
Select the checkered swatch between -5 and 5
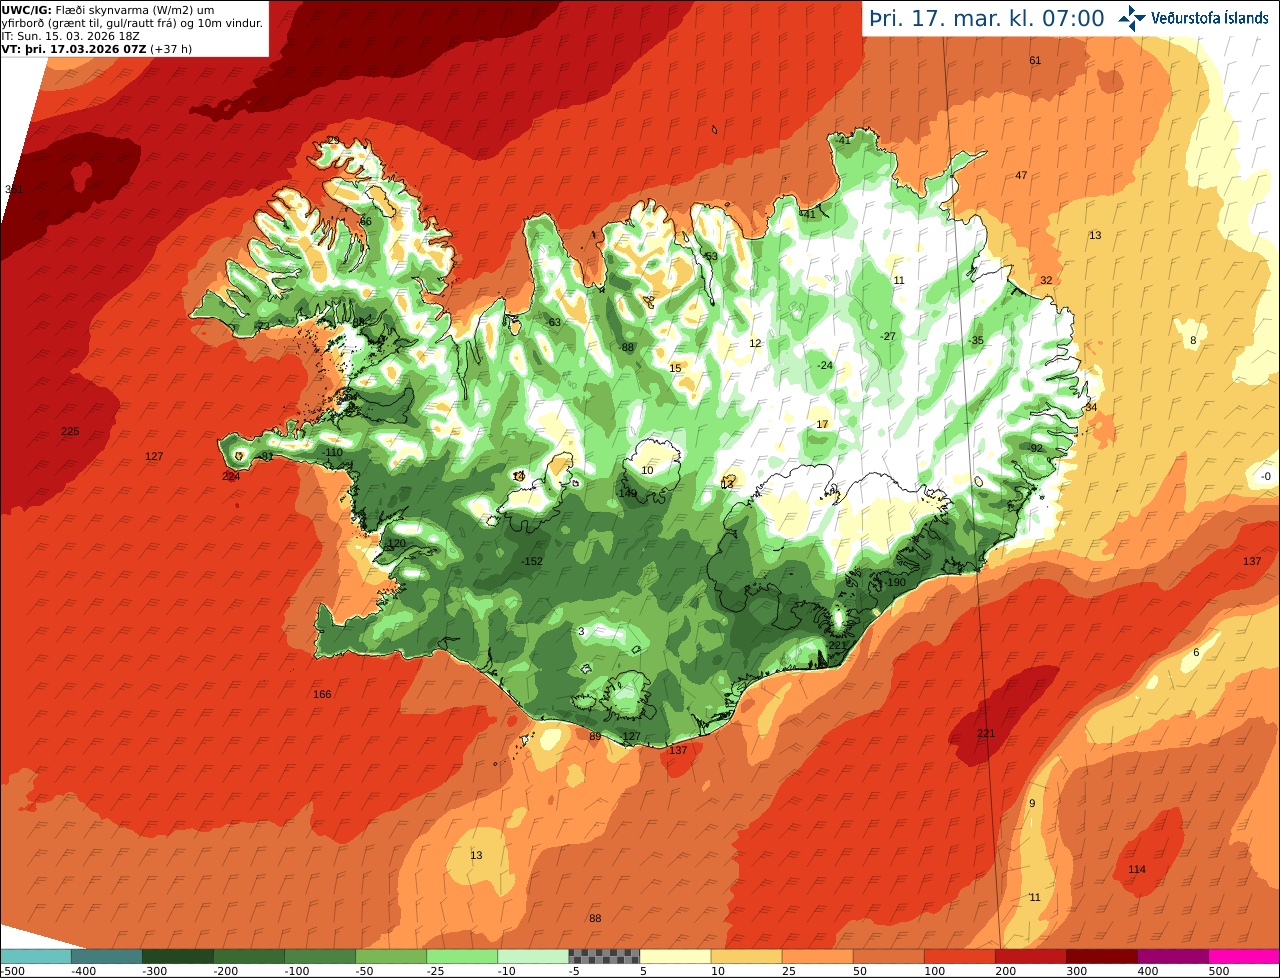coord(604,956)
